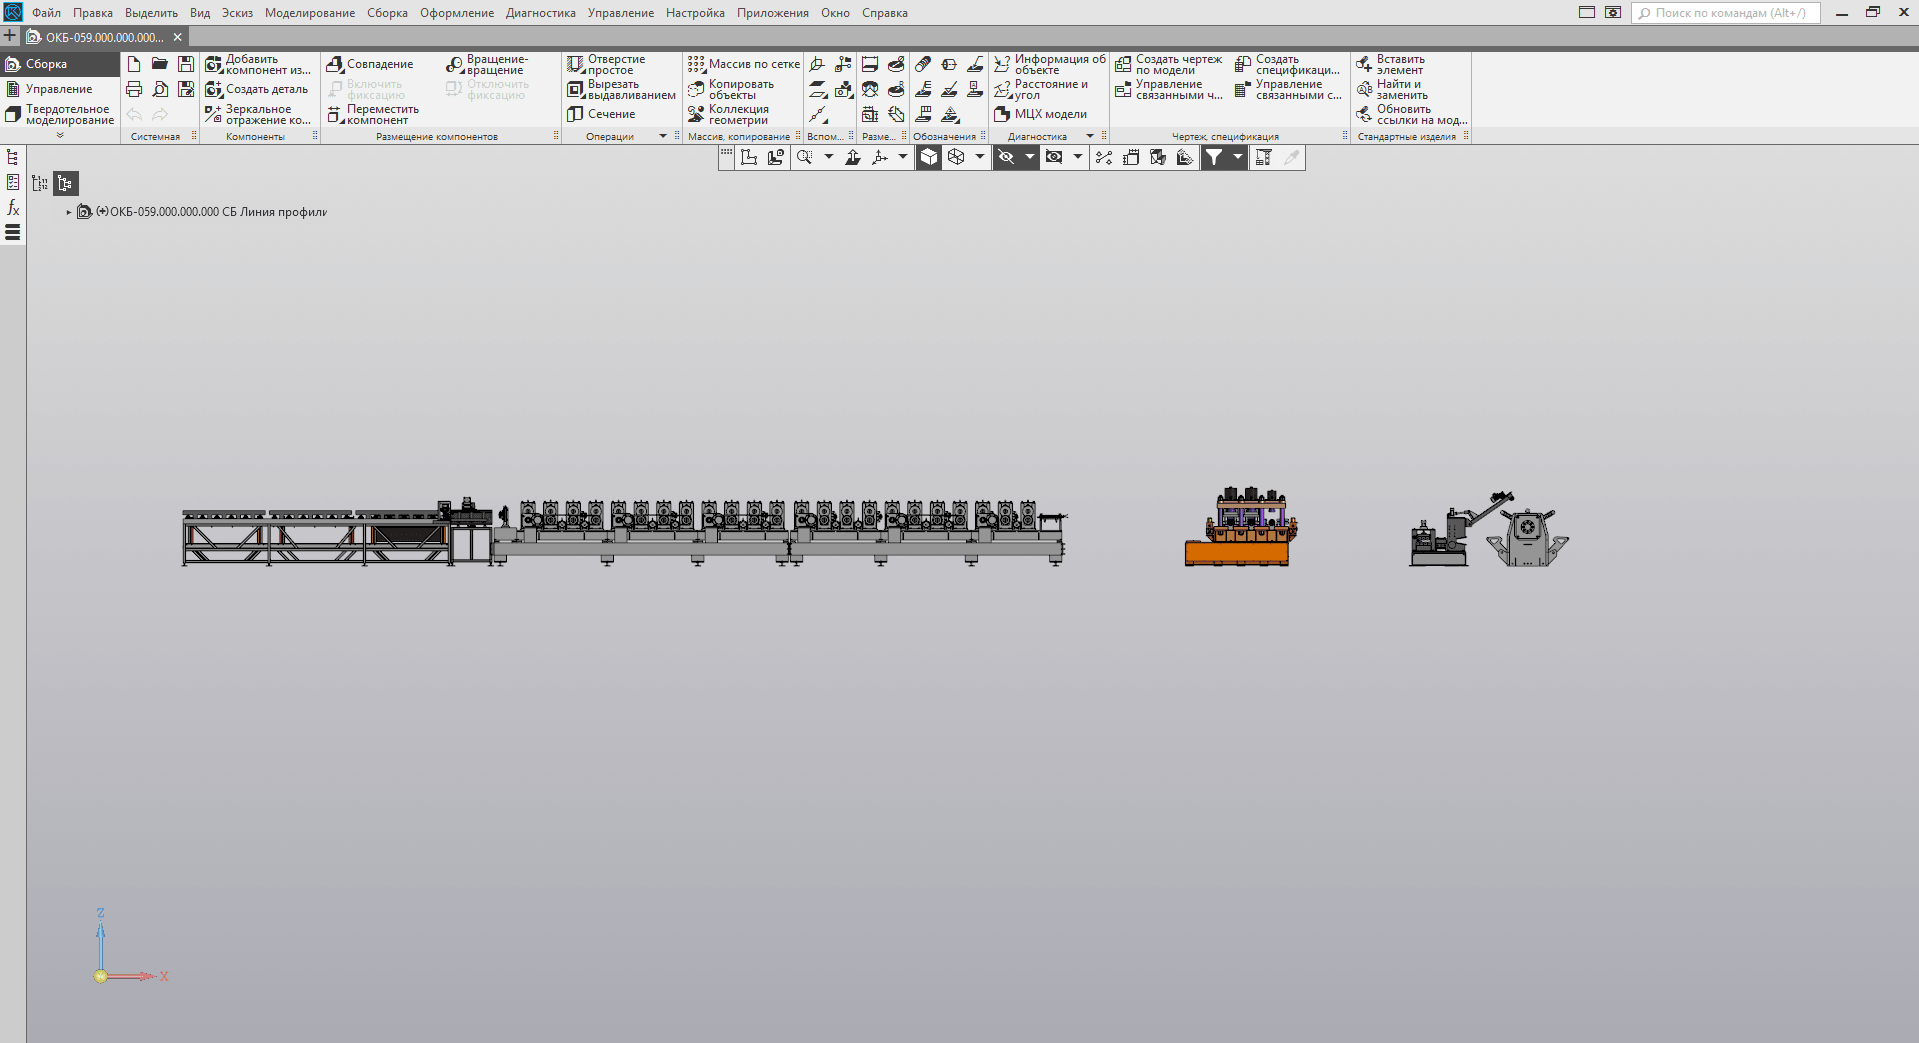The width and height of the screenshot is (1919, 1043).
Task: Click the Print icon in System panel
Action: point(134,89)
